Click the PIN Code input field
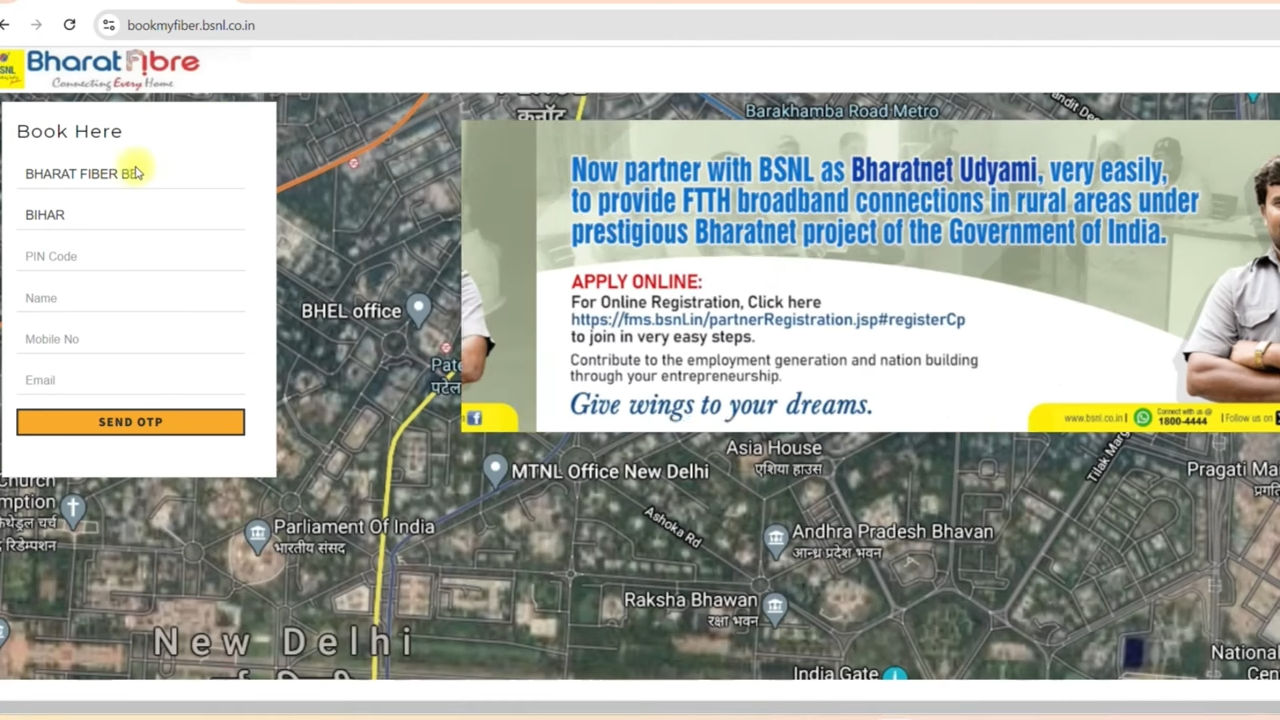The width and height of the screenshot is (1280, 720). [130, 256]
